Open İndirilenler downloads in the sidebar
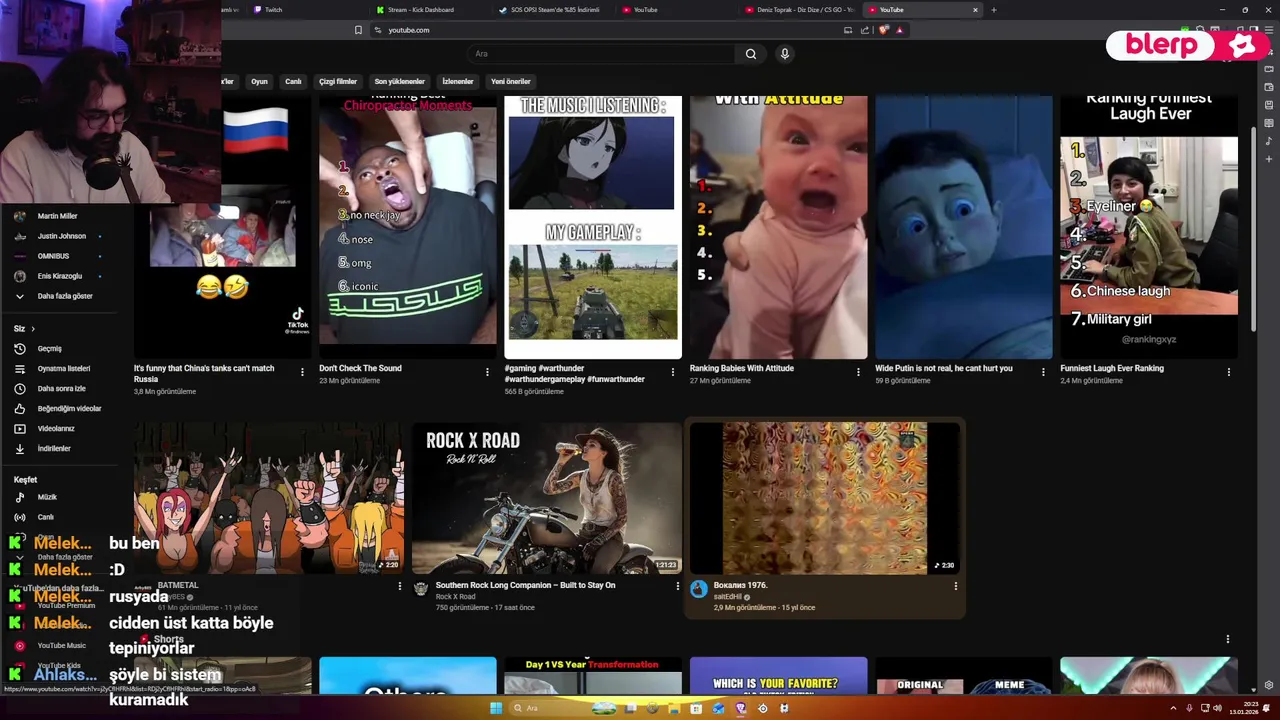The width and height of the screenshot is (1280, 720). 54,449
